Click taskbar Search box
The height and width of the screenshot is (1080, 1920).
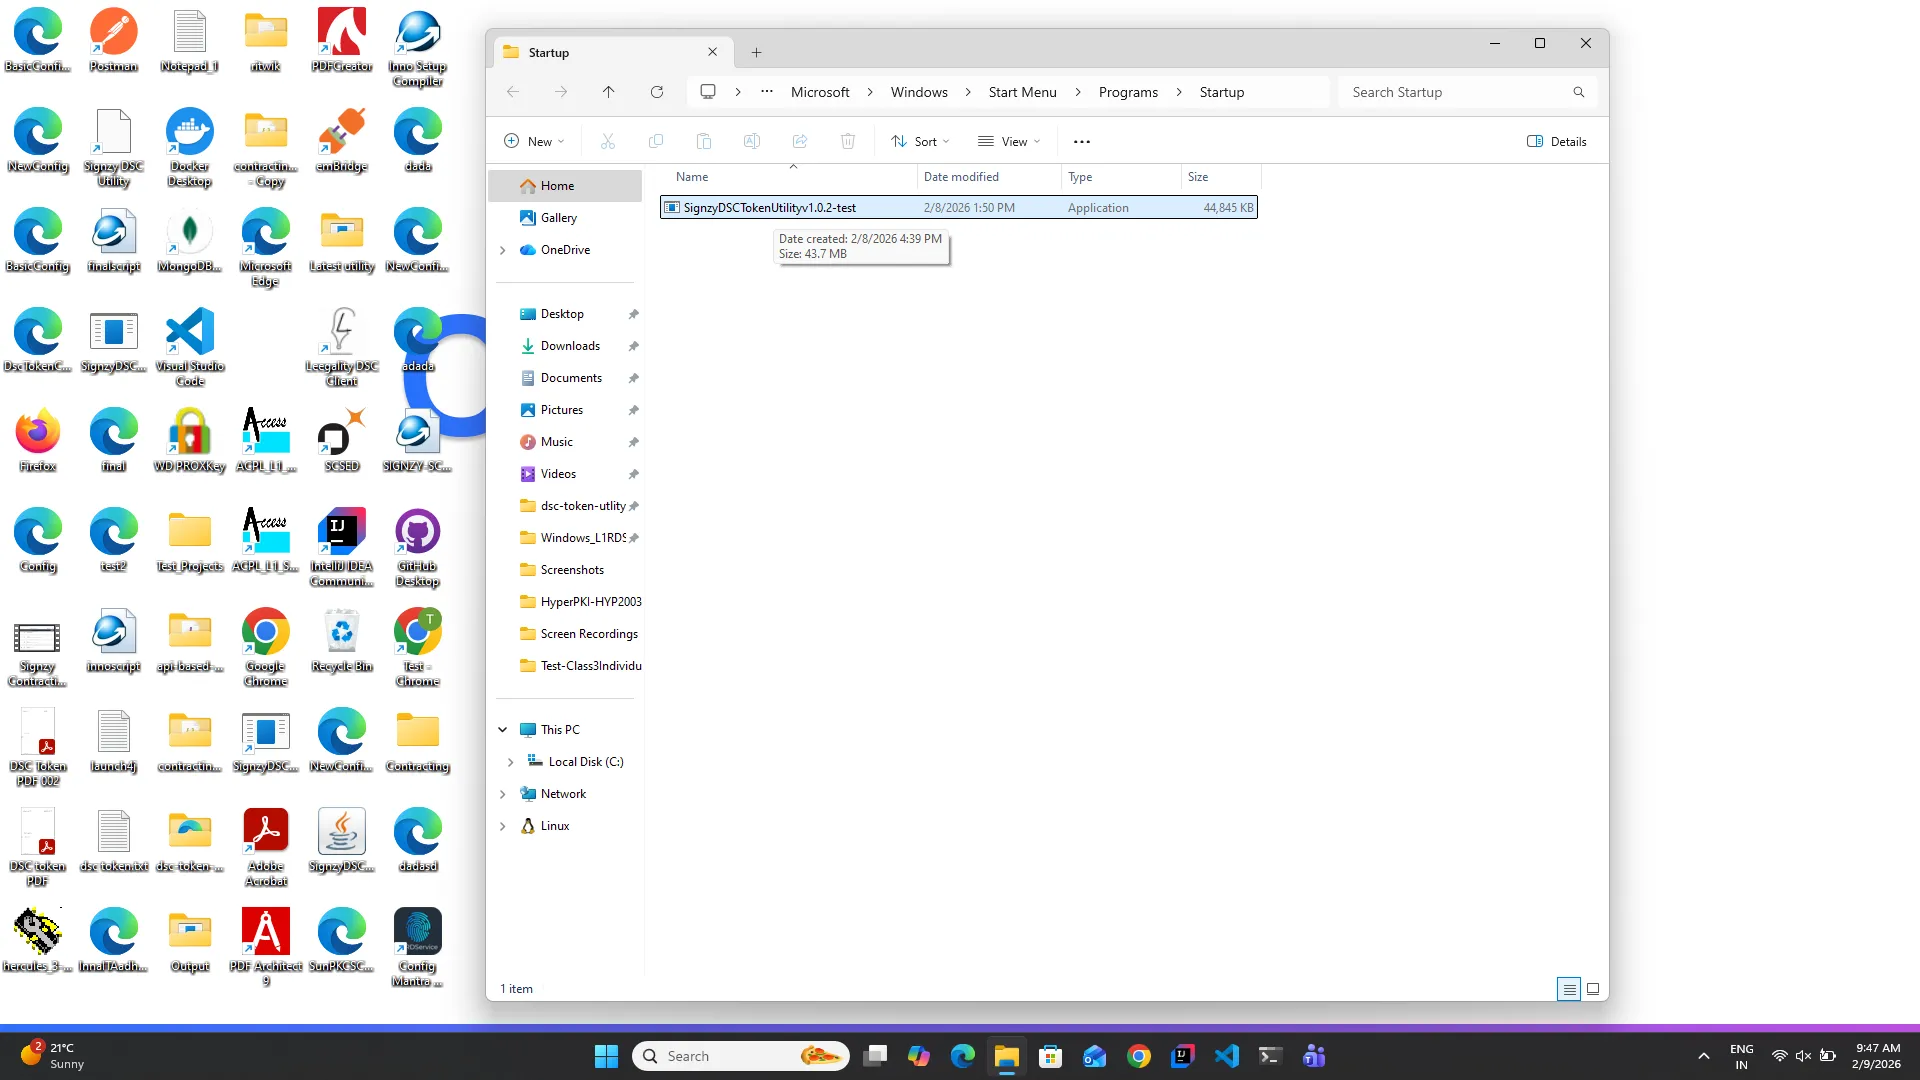(x=741, y=1056)
